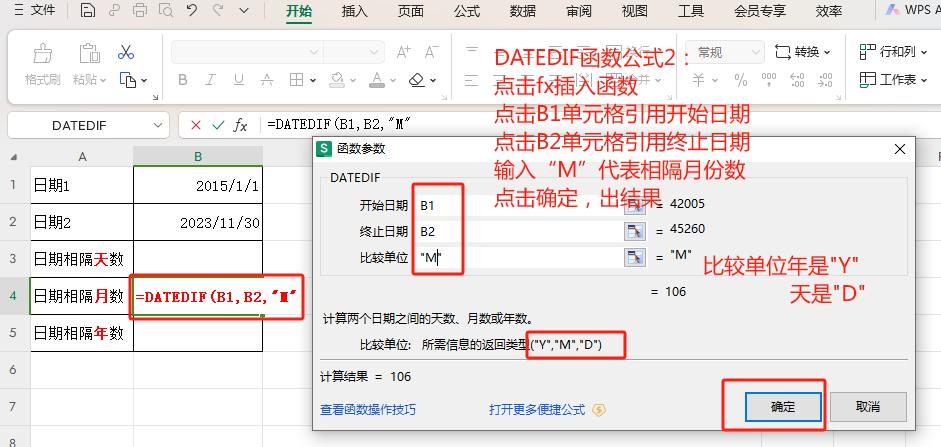Viewport: 941px width, 447px height.
Task: Click the 终止日期 input field
Action: tap(520, 232)
